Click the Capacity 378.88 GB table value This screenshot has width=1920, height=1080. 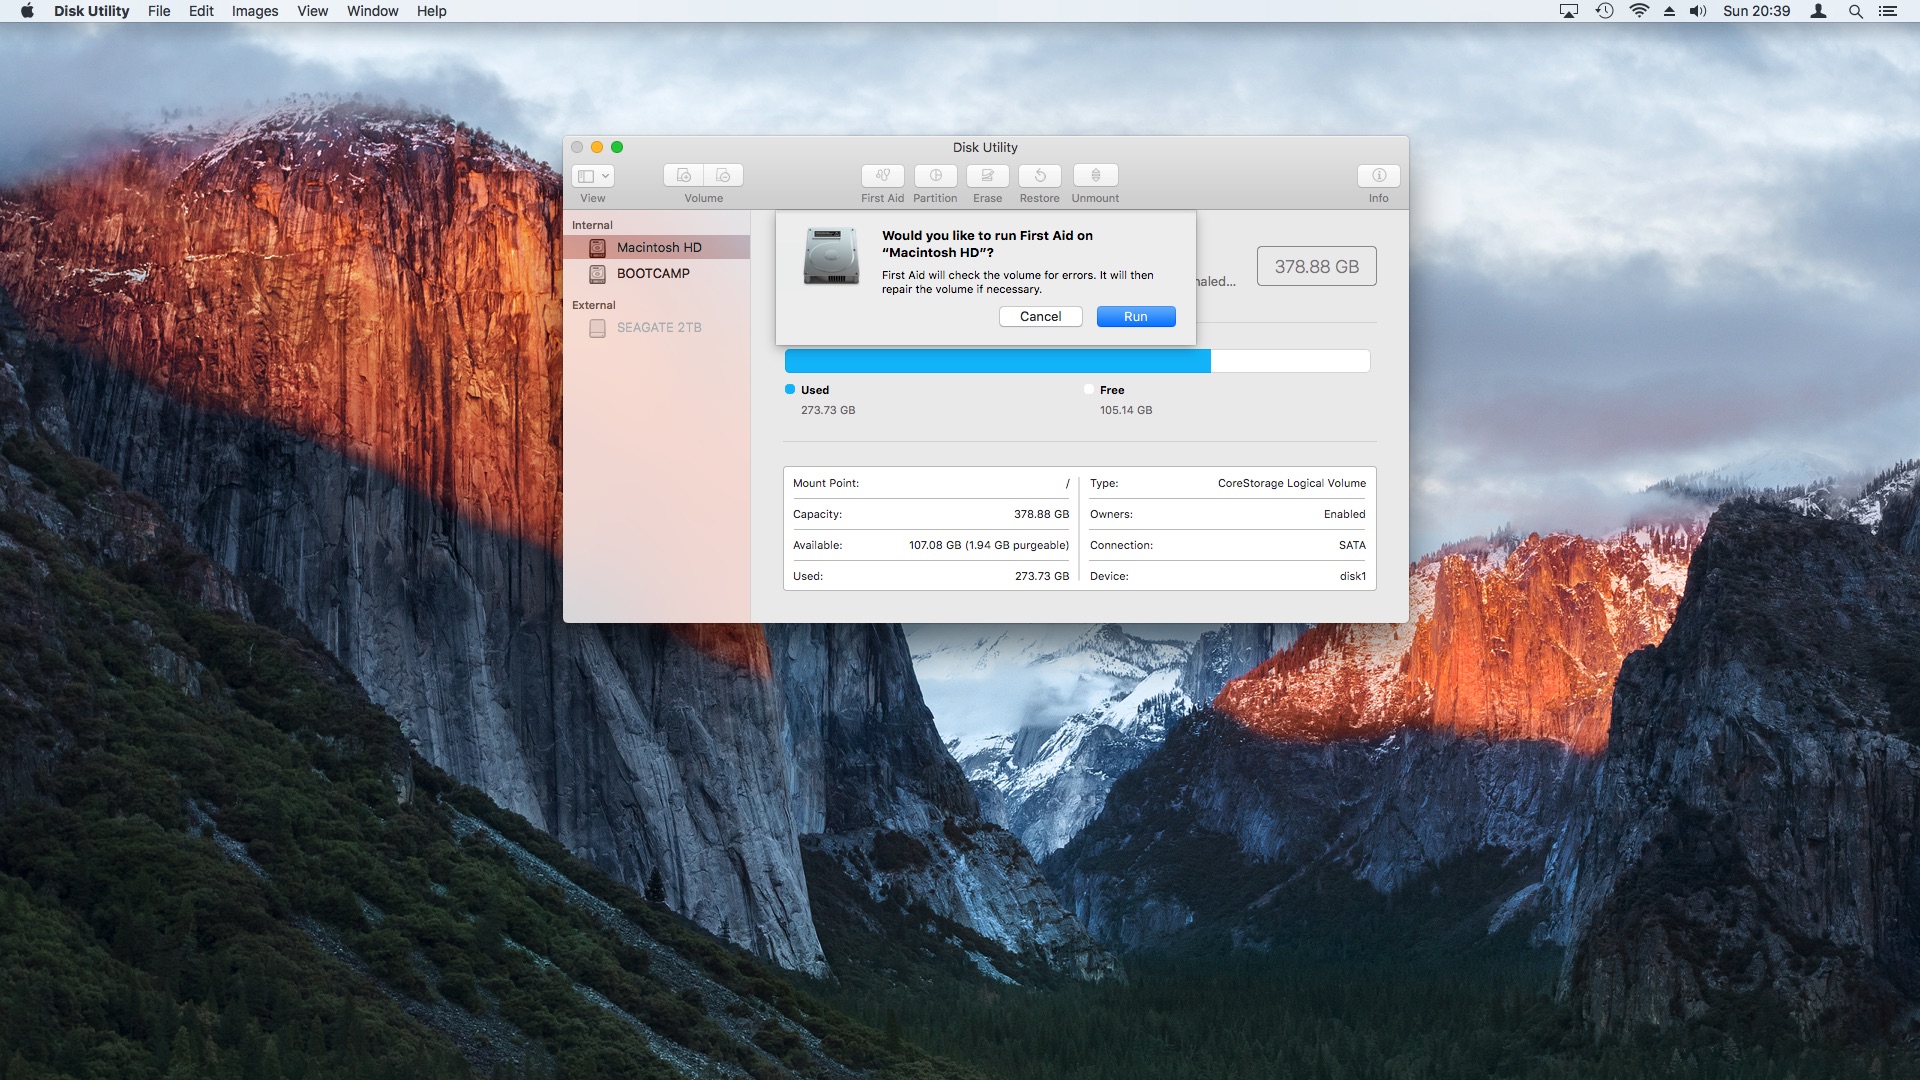1041,514
